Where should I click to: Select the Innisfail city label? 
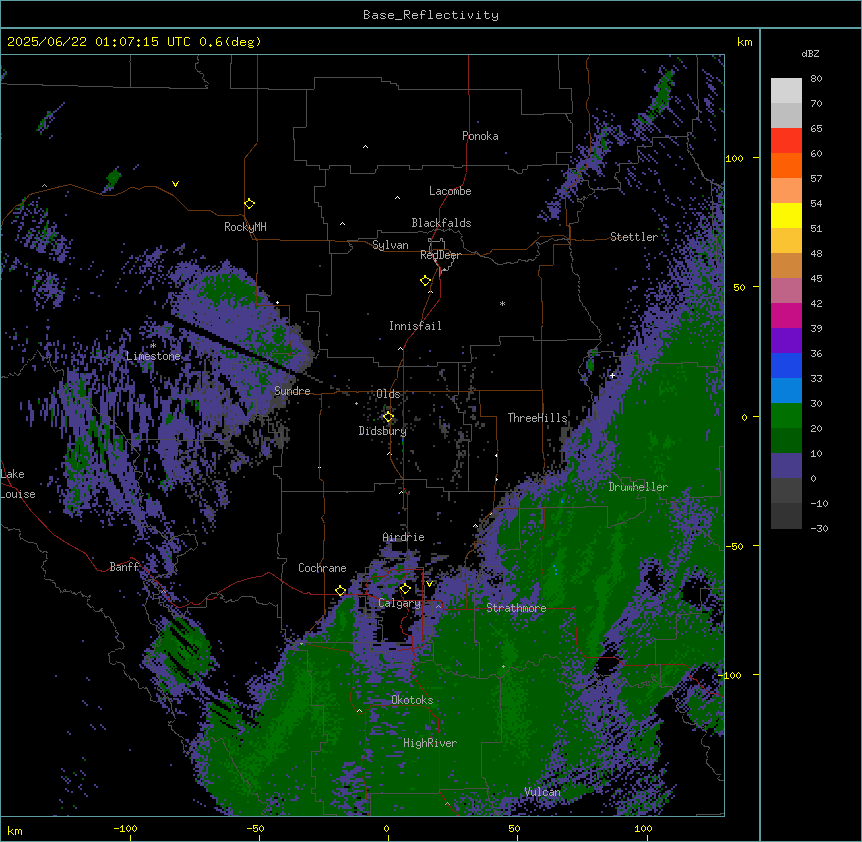tap(415, 326)
